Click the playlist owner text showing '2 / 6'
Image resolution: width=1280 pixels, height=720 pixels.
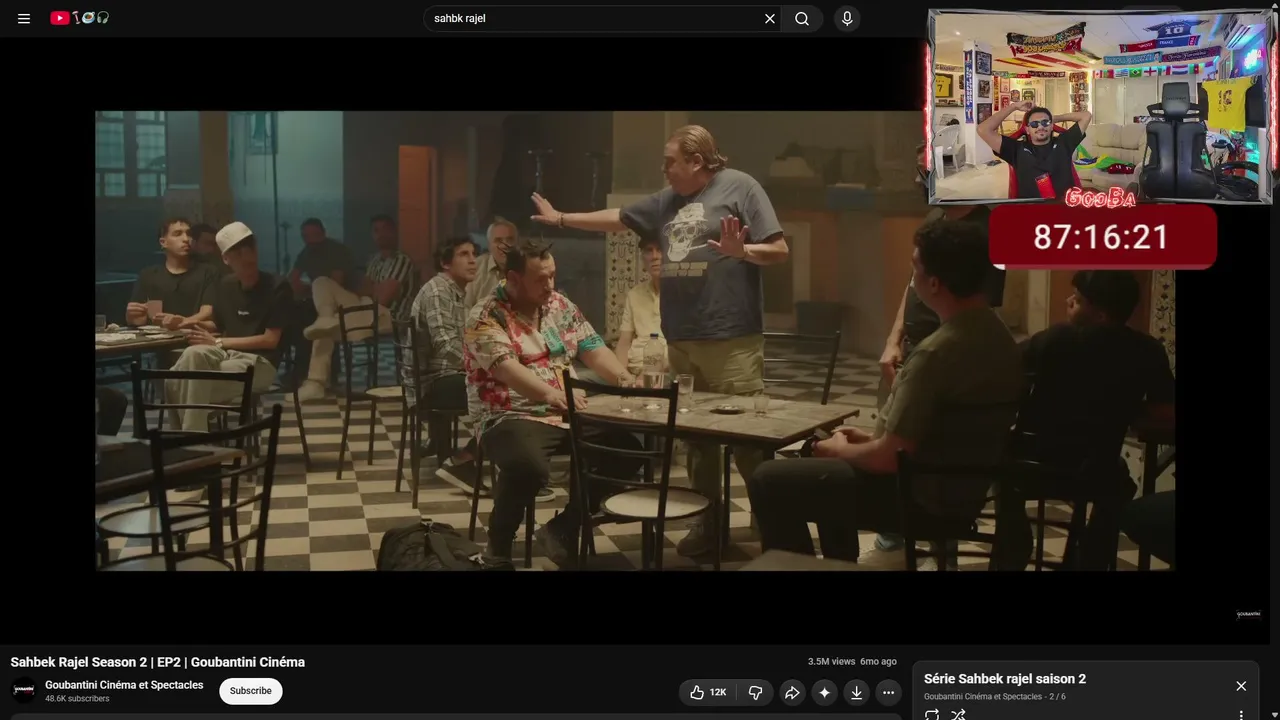click(995, 697)
